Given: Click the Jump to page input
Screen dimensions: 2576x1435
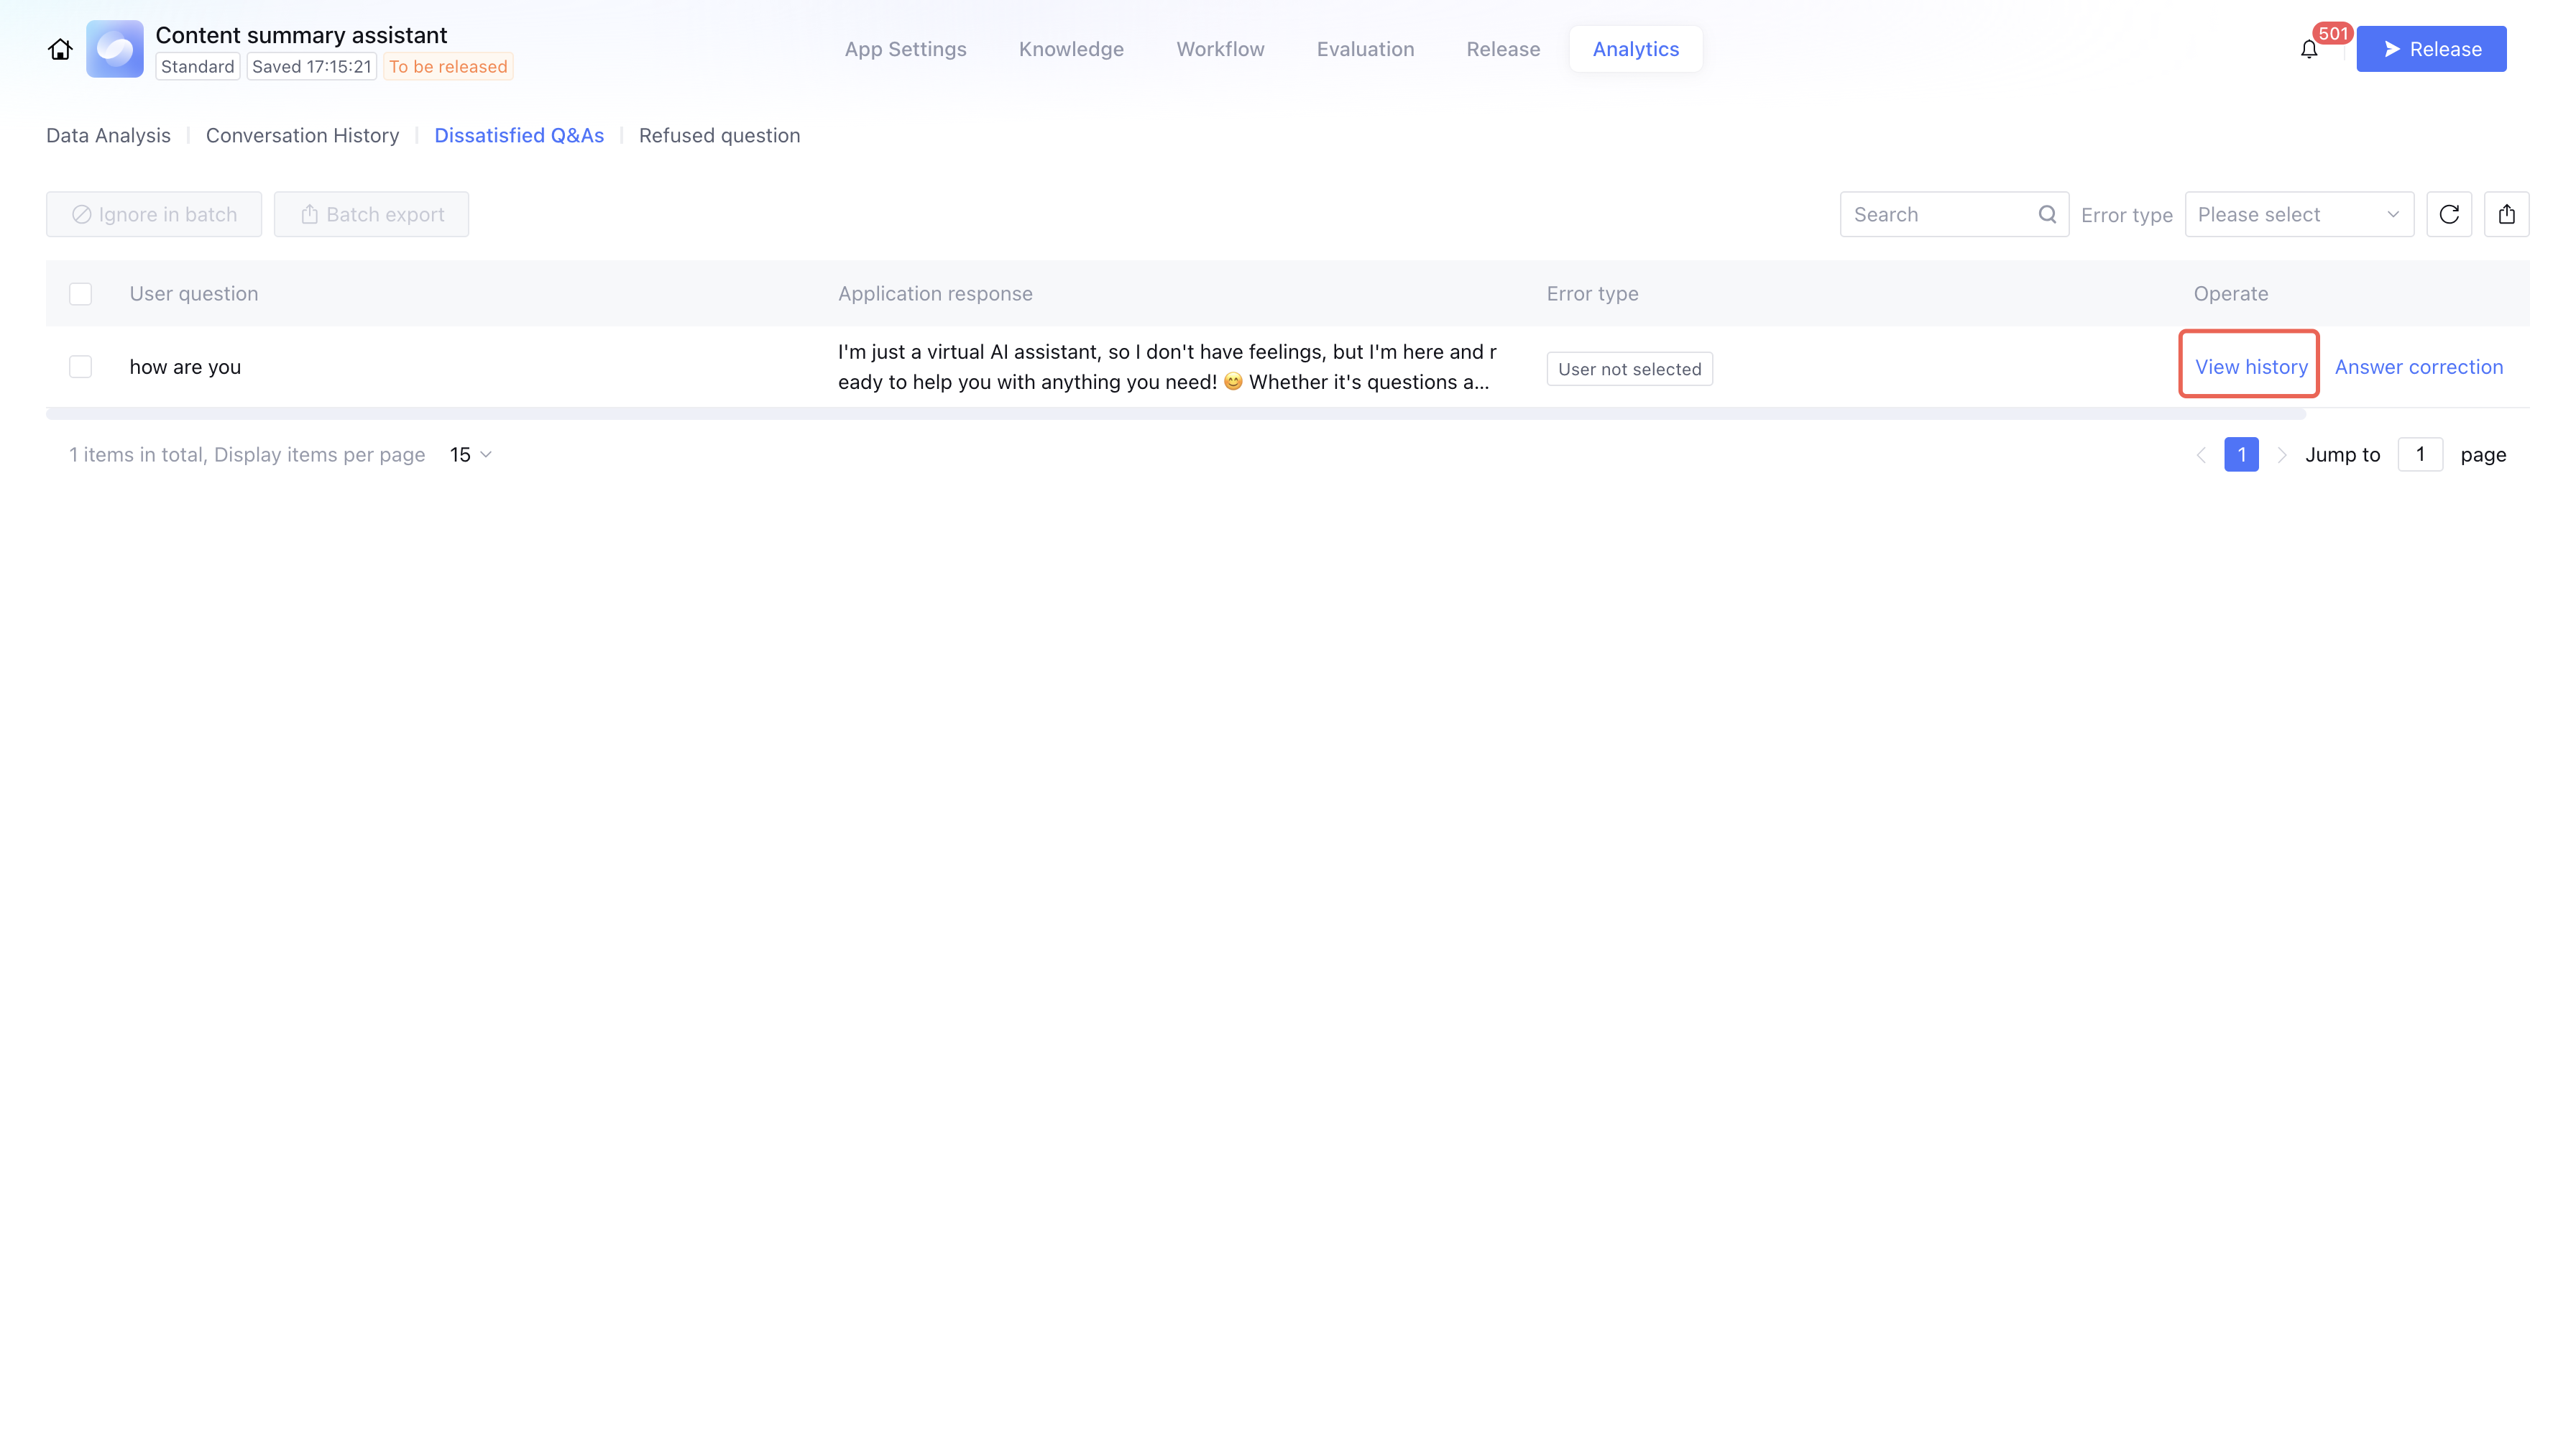Looking at the screenshot, I should pyautogui.click(x=2419, y=455).
